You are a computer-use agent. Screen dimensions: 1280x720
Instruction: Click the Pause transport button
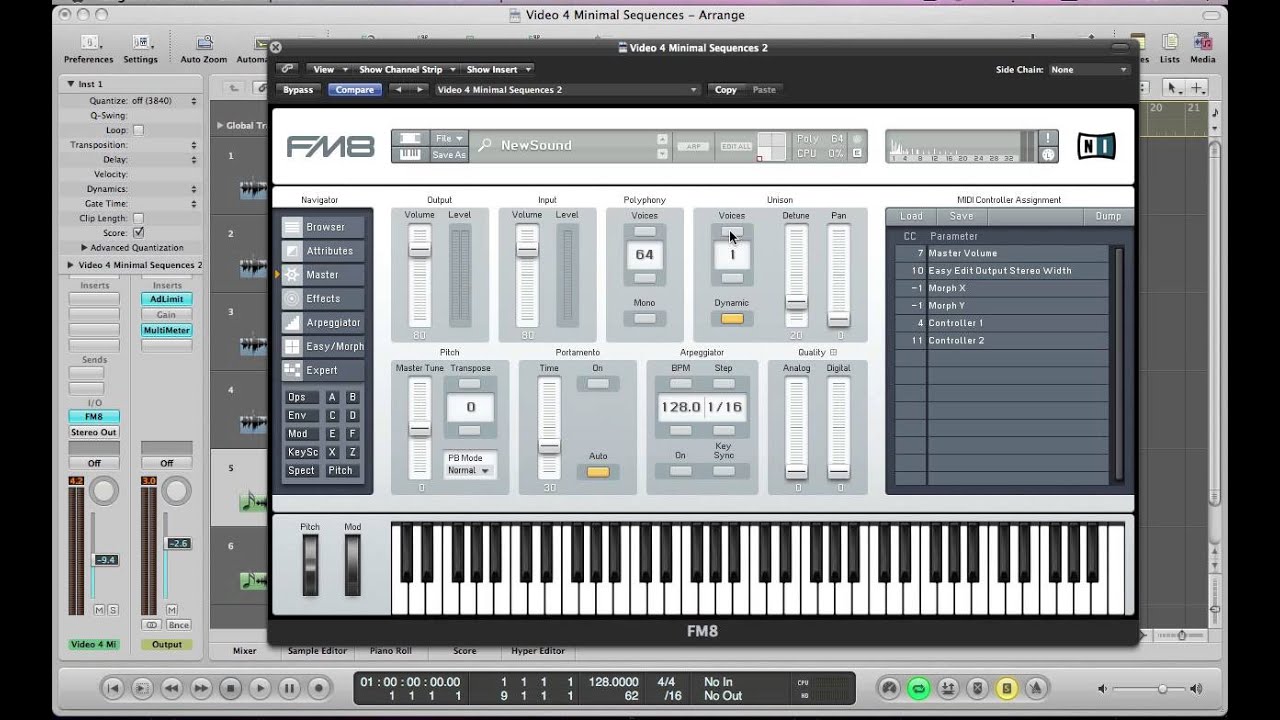[x=289, y=688]
